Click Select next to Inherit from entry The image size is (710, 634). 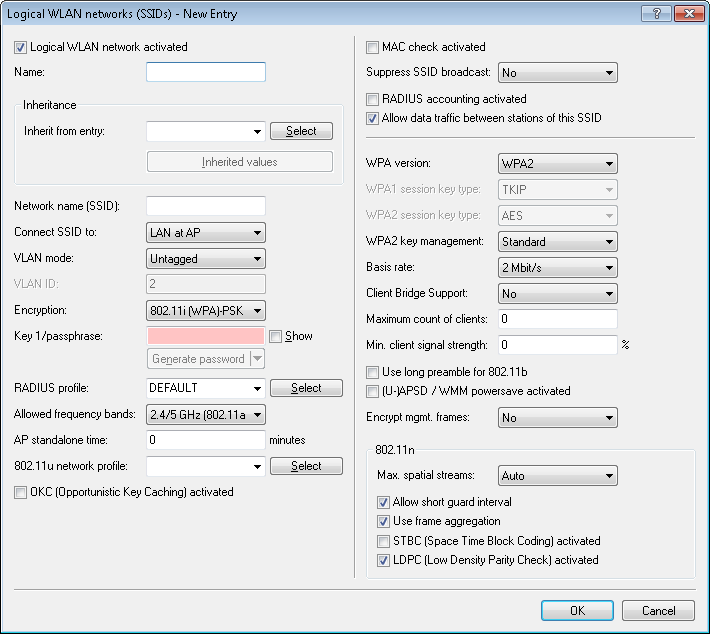click(301, 131)
